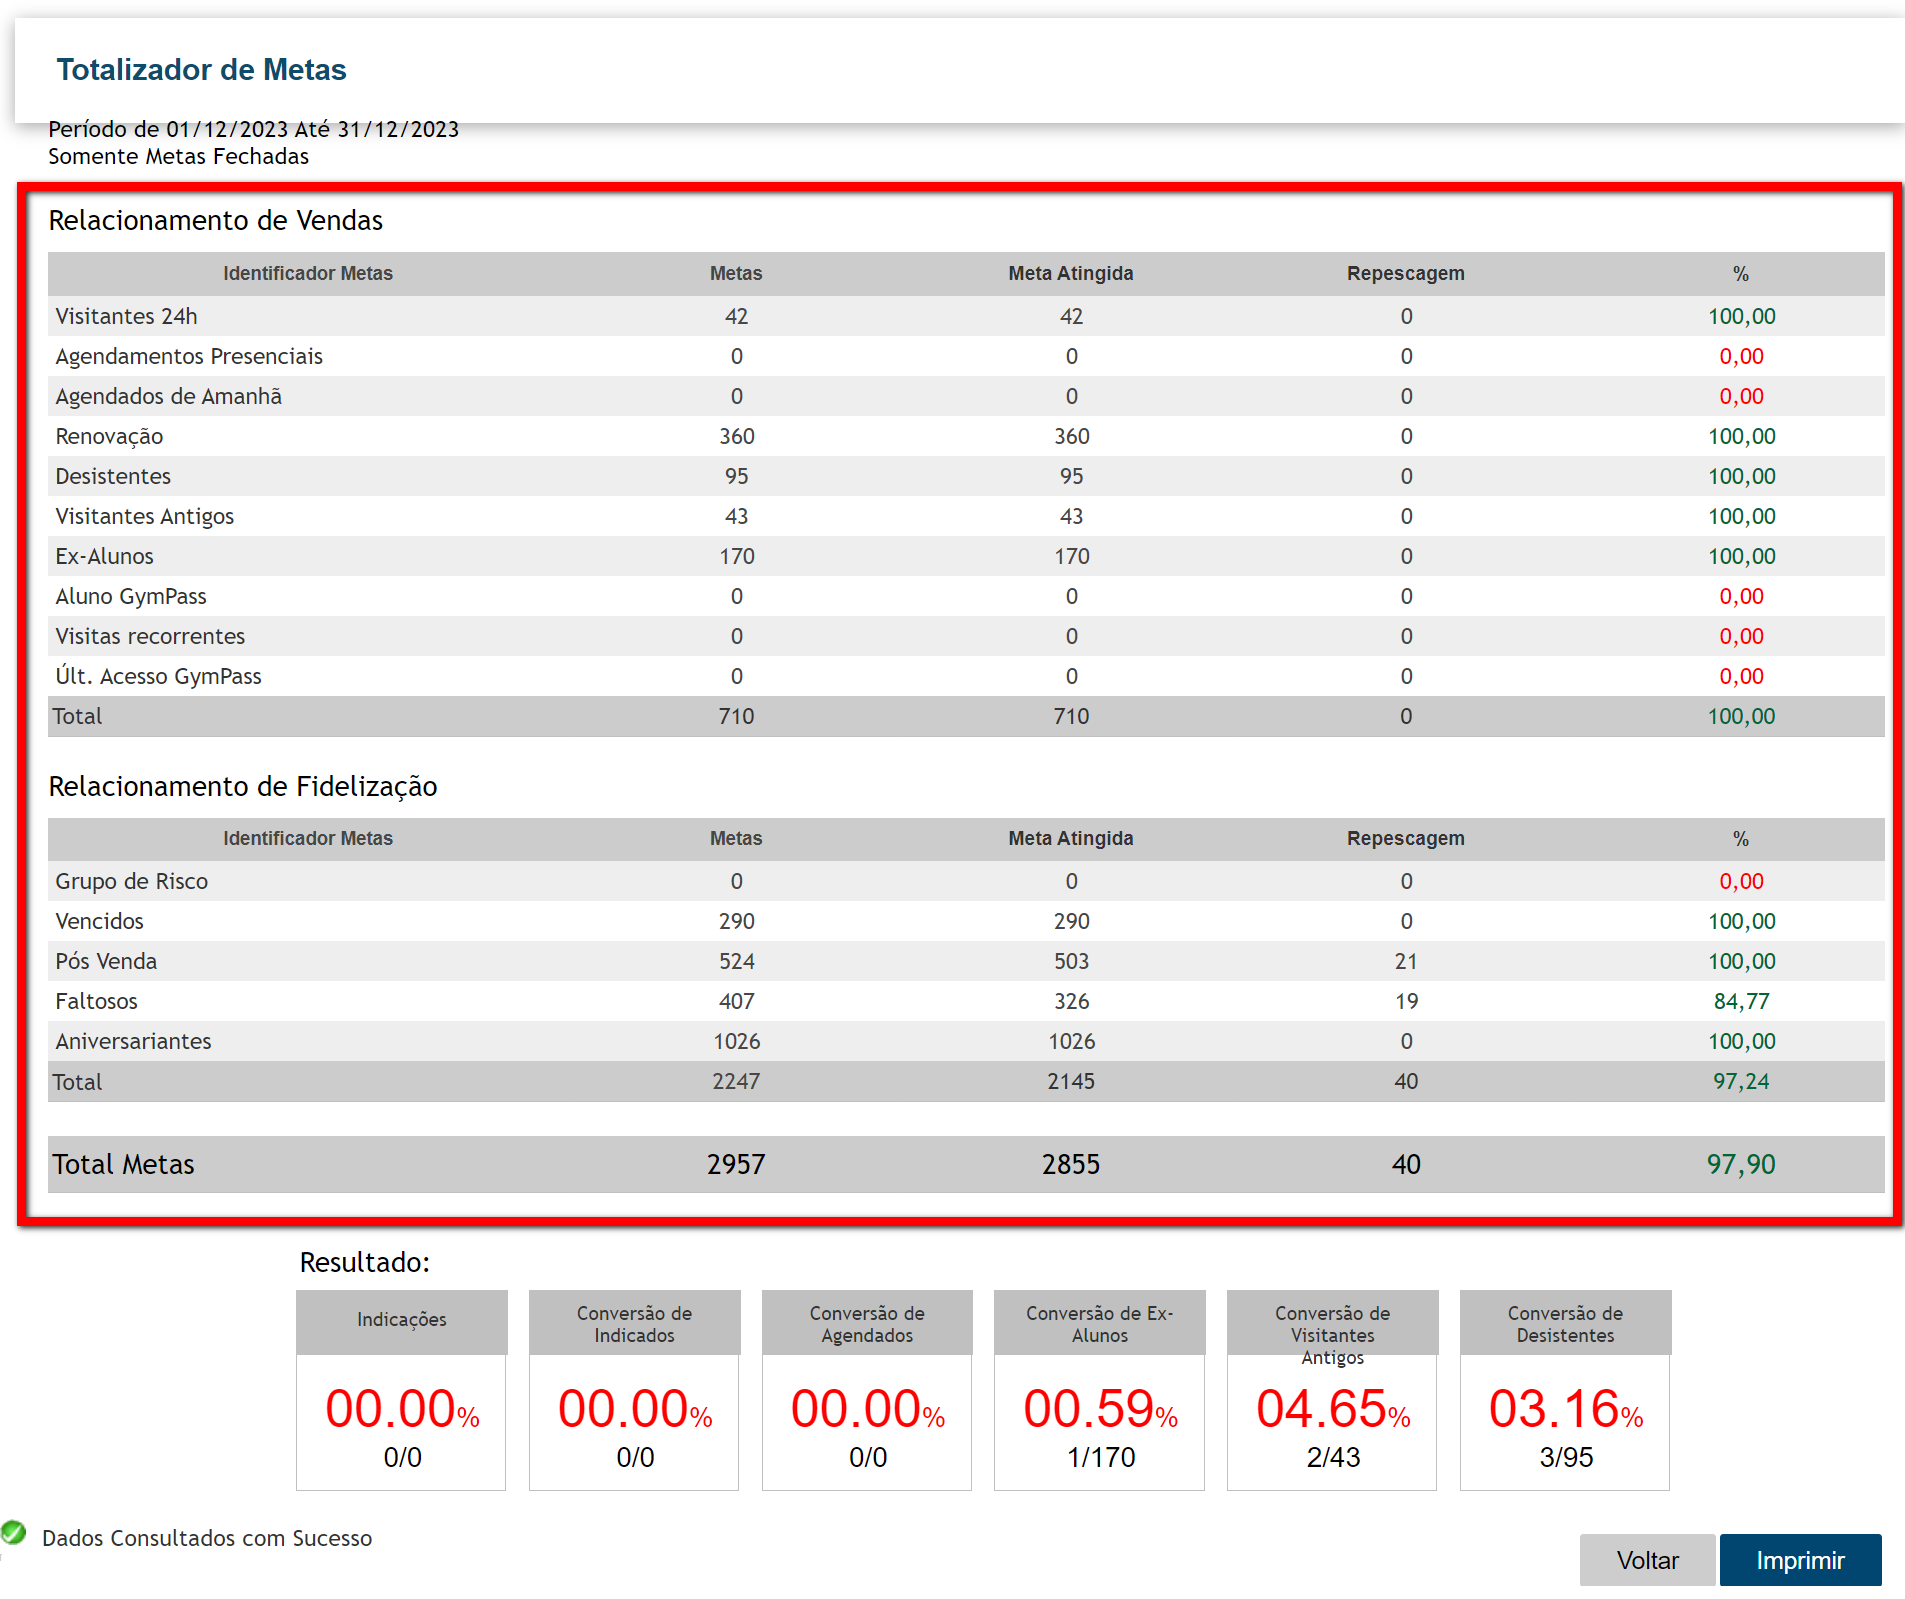Click the Faltosos percentage value 84,77
Image resolution: width=1905 pixels, height=1599 pixels.
click(1741, 1001)
